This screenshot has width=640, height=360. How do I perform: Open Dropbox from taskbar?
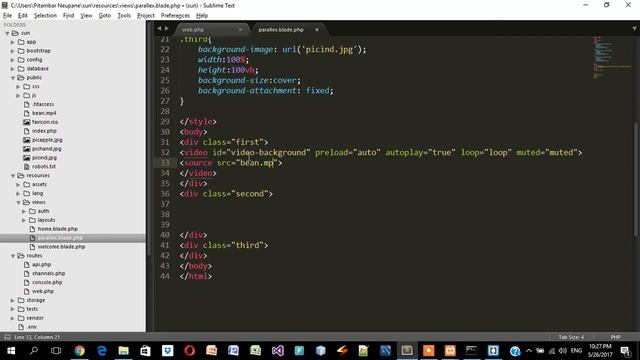(167, 351)
